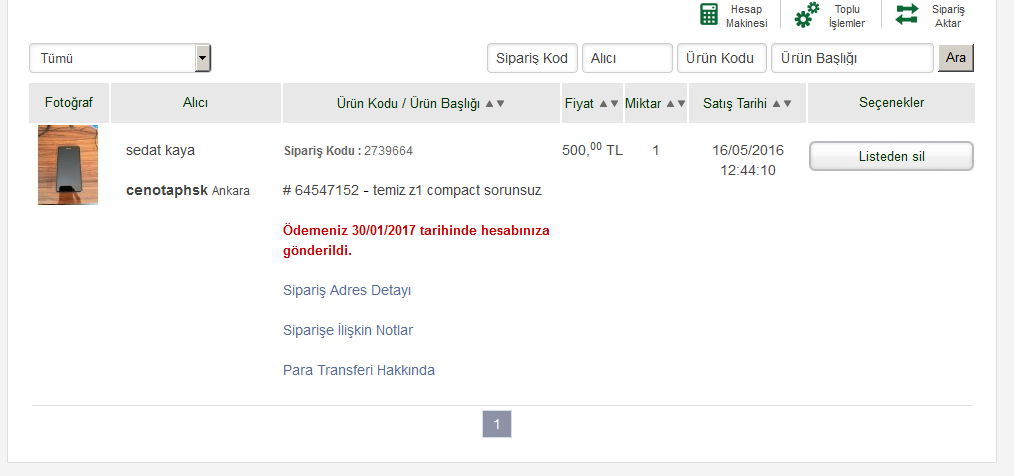Sort Fiyat column descending arrow
This screenshot has height=476, width=1014.
click(614, 103)
